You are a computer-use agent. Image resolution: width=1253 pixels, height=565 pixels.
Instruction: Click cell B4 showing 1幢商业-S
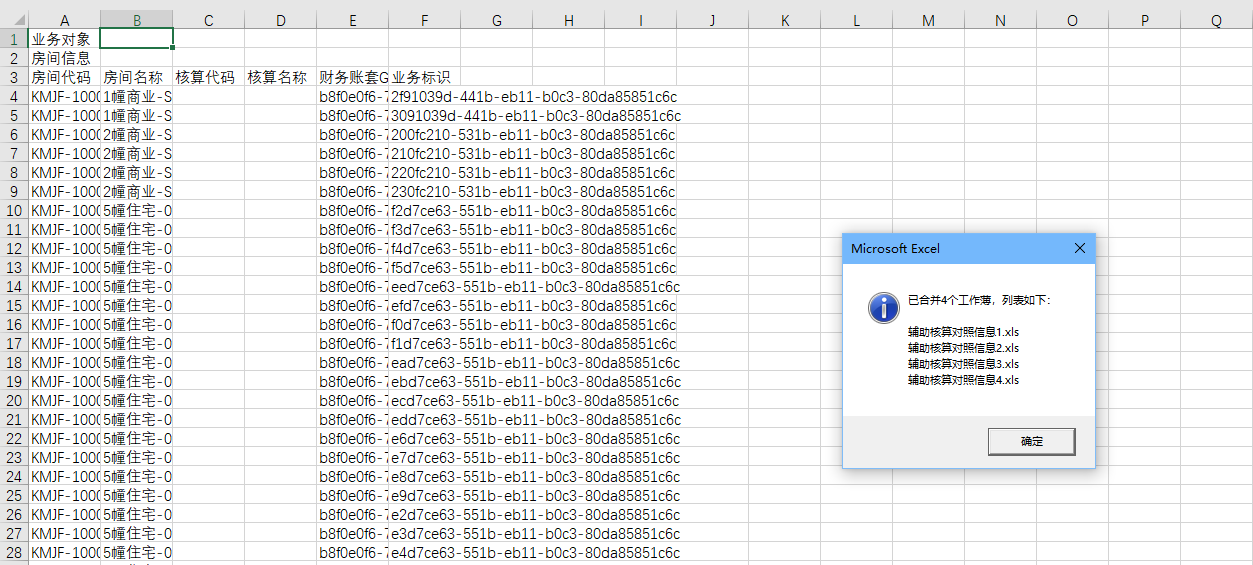tap(137, 96)
